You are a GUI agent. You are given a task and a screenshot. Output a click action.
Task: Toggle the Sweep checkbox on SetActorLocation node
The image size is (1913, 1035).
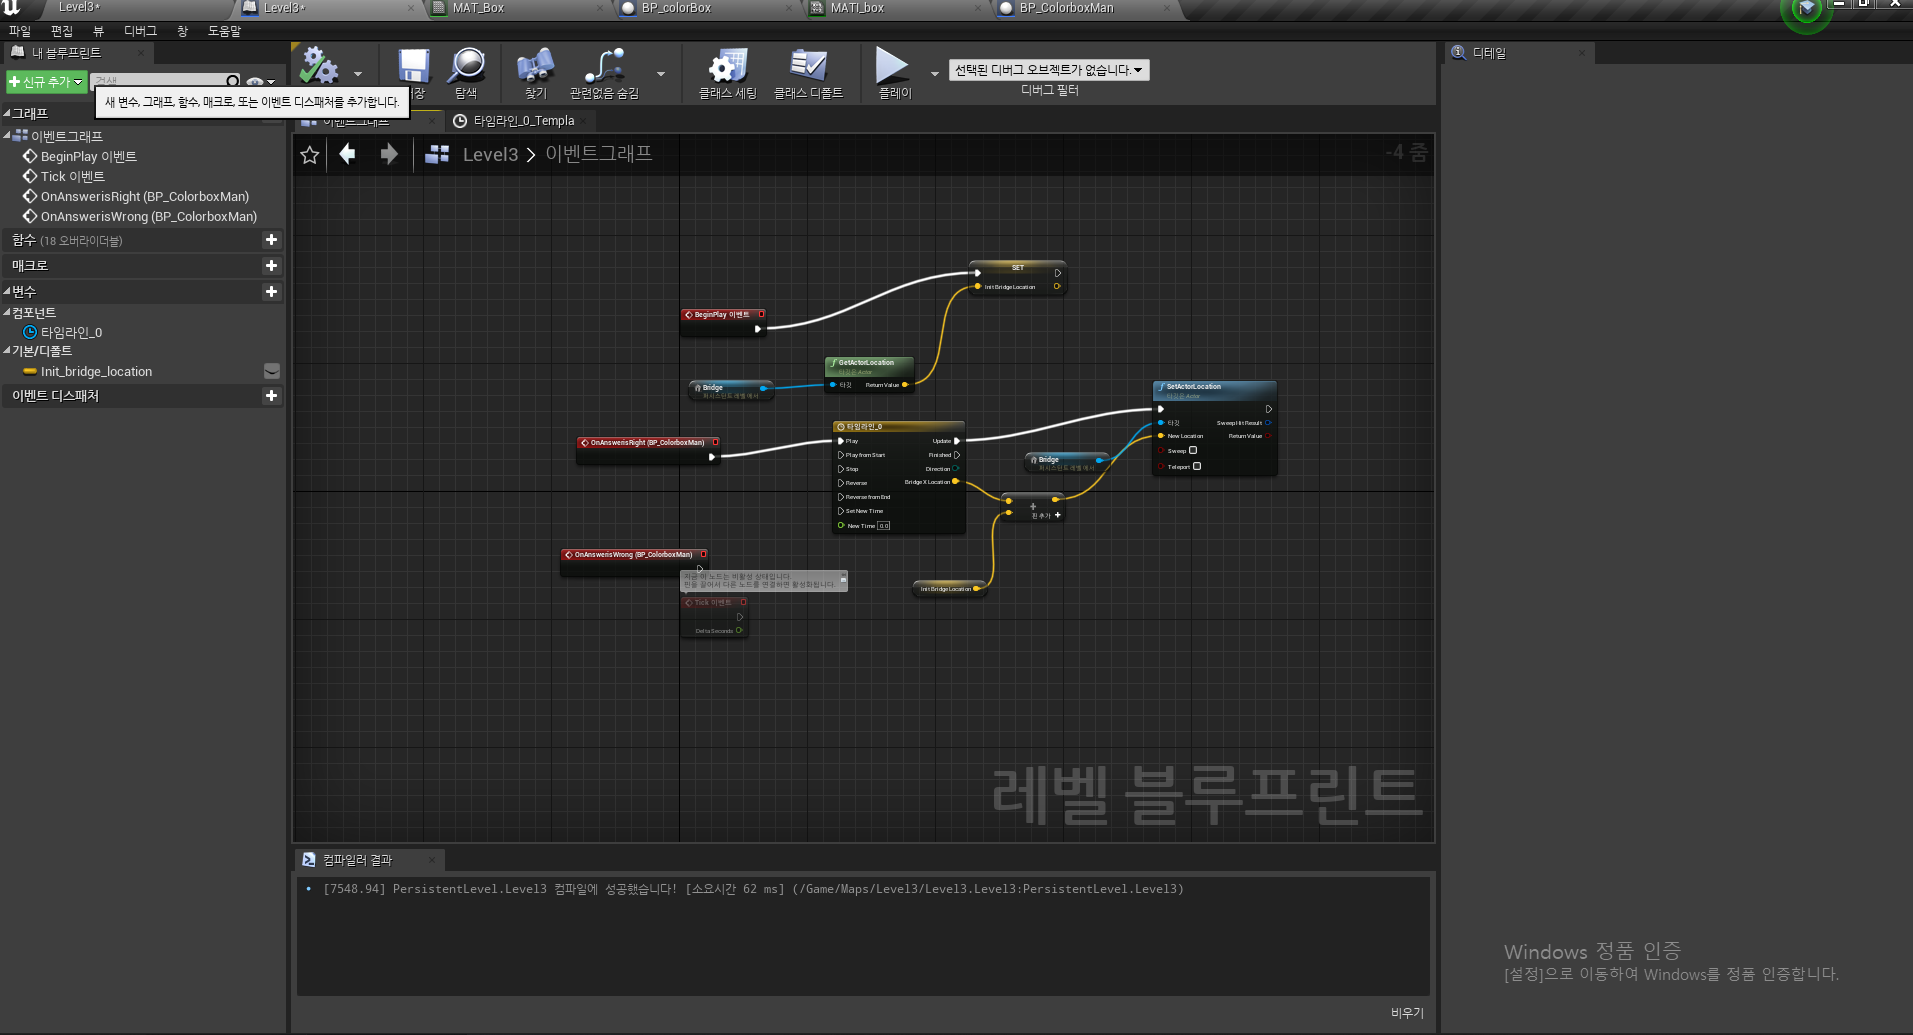click(1193, 450)
